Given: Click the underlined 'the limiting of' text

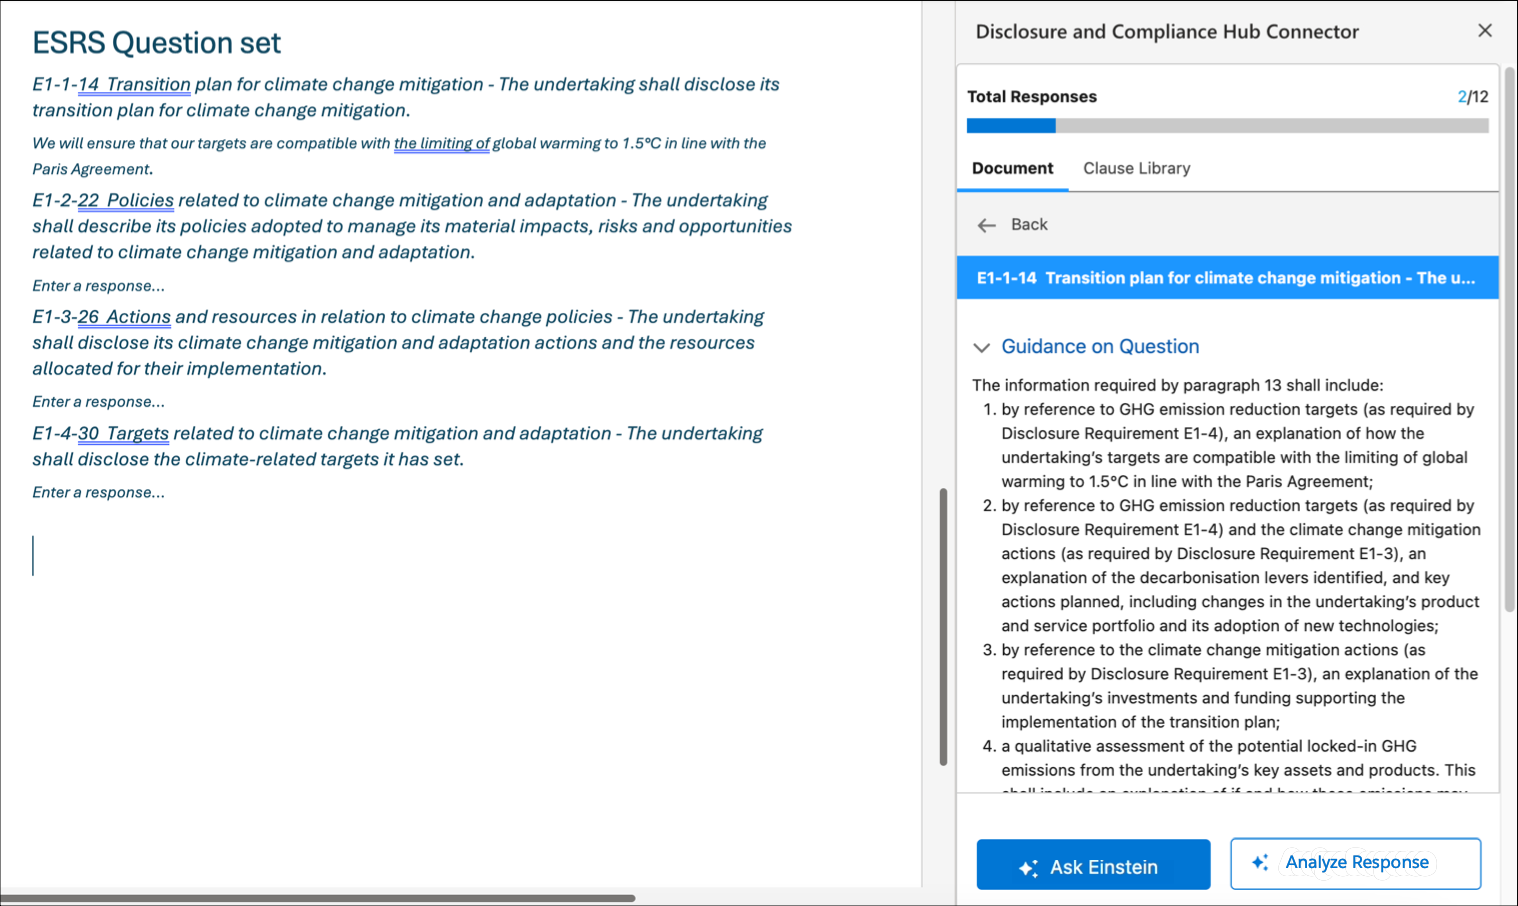Looking at the screenshot, I should click(441, 143).
